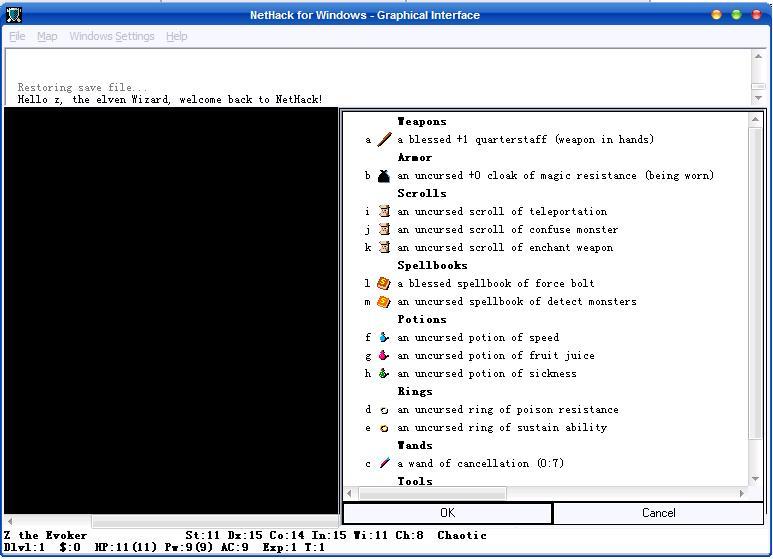The image size is (773, 559).
Task: Click the wand of cancellation icon
Action: click(384, 463)
